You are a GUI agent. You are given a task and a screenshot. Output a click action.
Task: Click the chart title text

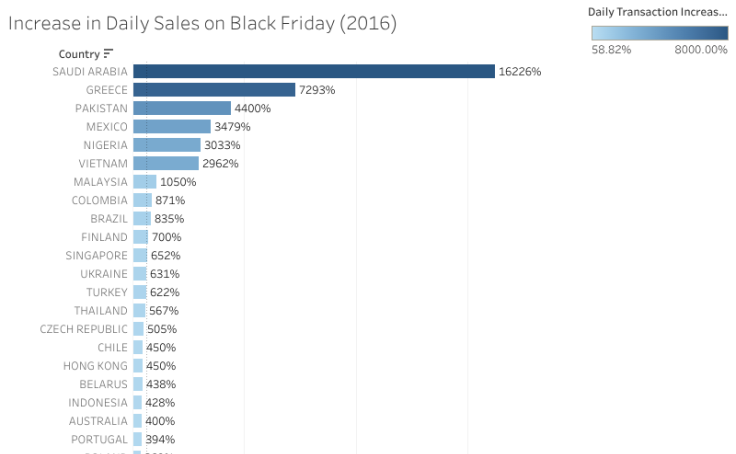click(x=202, y=23)
